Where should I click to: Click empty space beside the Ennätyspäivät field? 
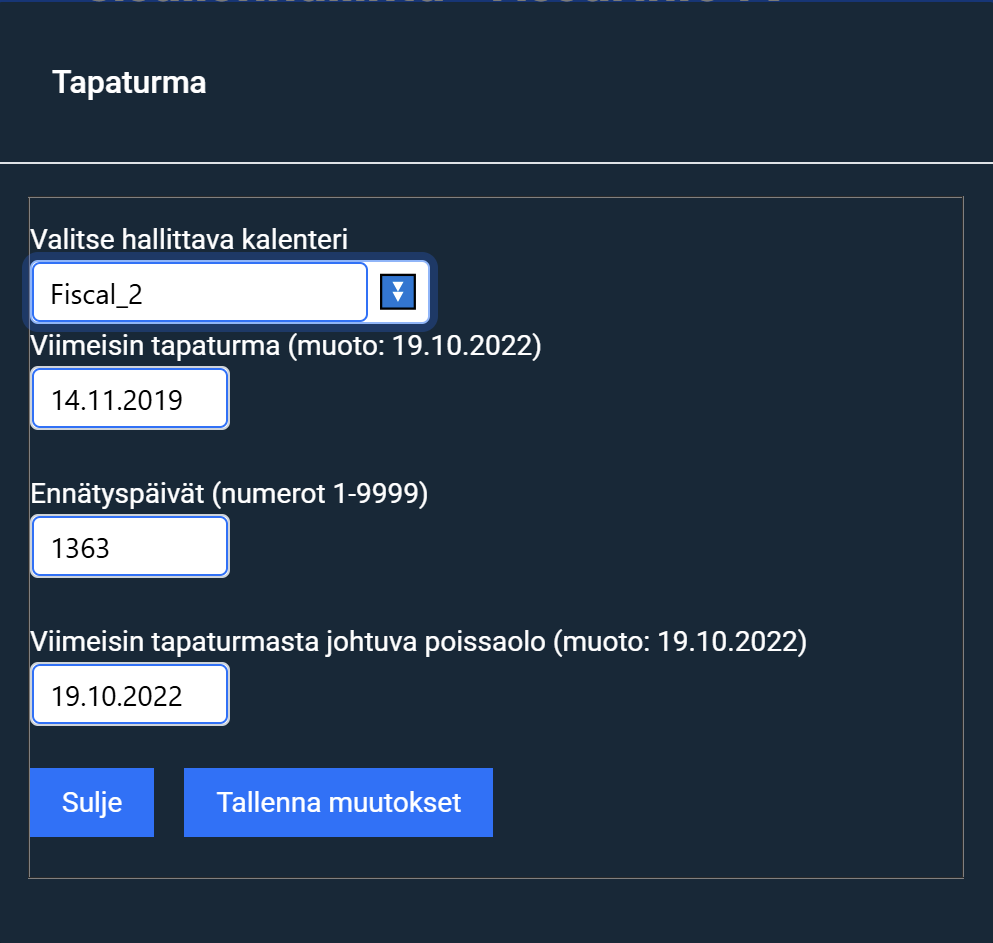tap(600, 547)
